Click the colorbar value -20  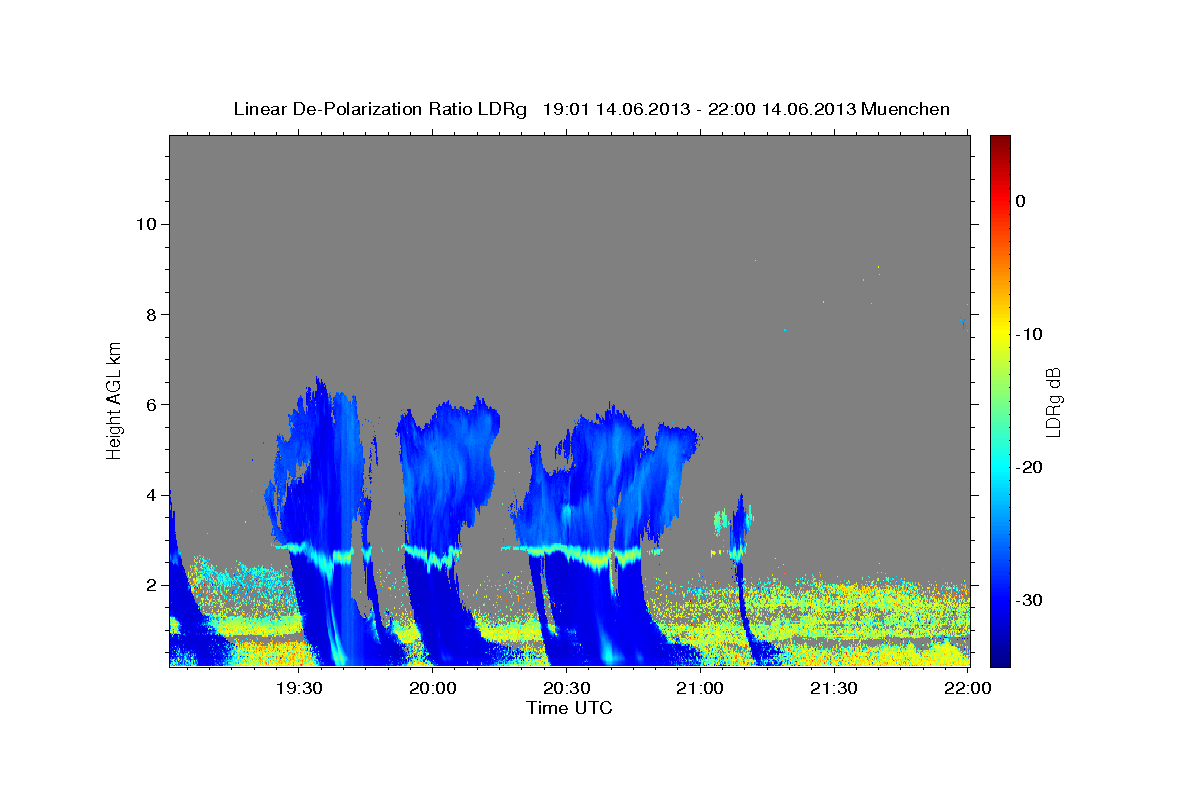tap(1029, 467)
